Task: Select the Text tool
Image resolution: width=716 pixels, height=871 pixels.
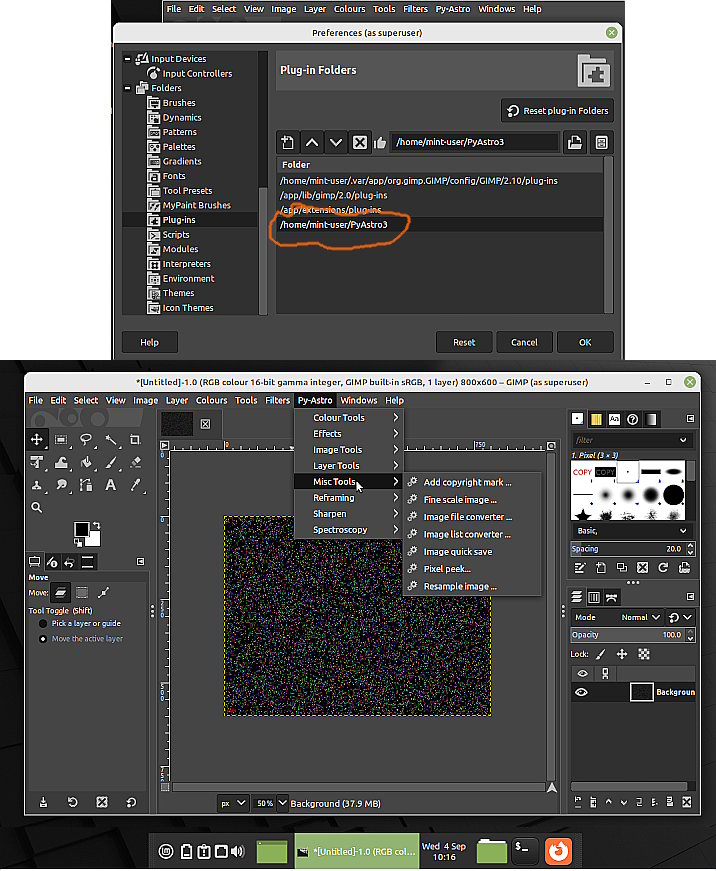Action: 111,485
